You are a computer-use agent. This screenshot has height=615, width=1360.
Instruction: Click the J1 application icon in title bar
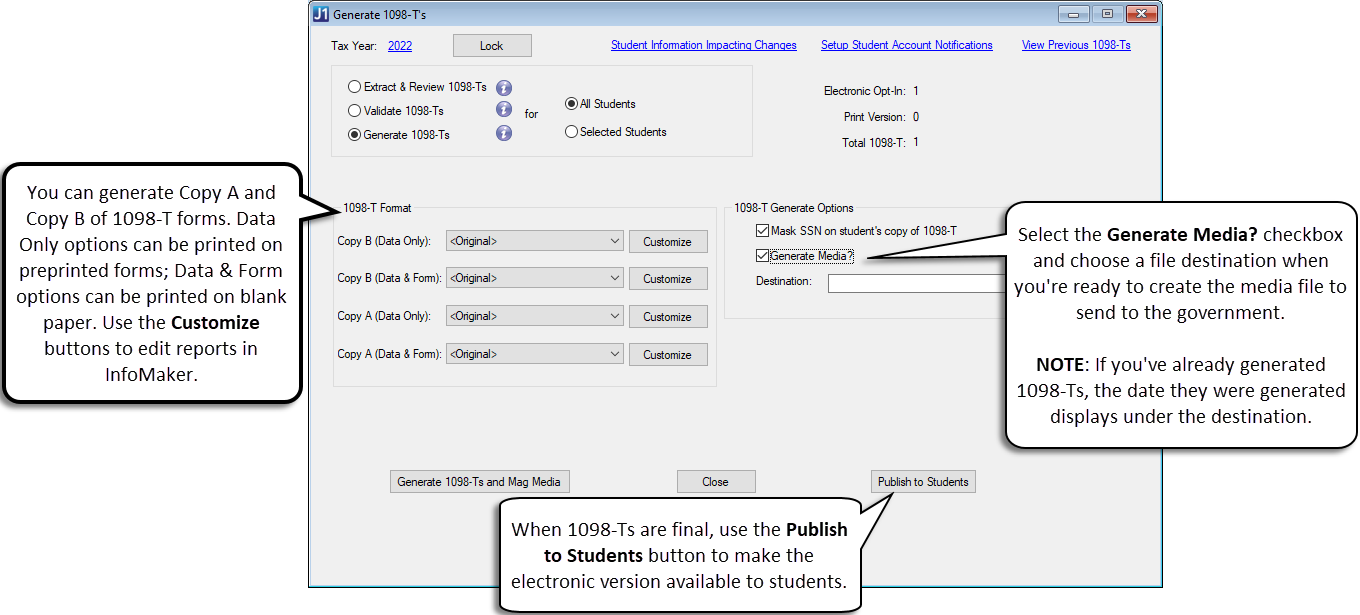click(320, 14)
